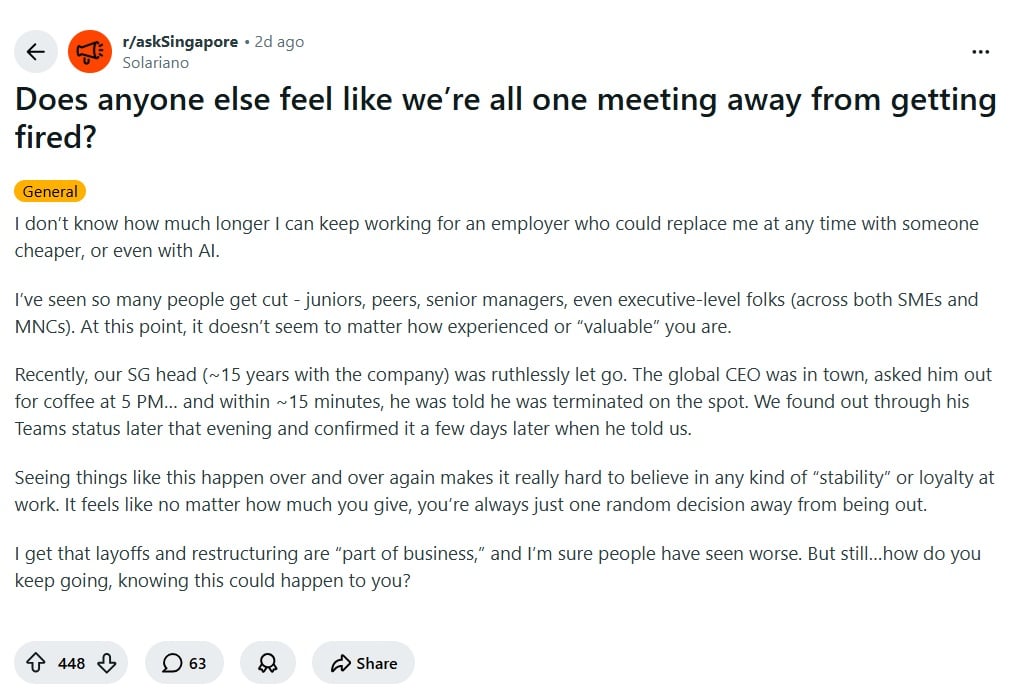Open the r/askSingapore megaphone avatar
Viewport: 1023px width, 699px height.
click(90, 52)
